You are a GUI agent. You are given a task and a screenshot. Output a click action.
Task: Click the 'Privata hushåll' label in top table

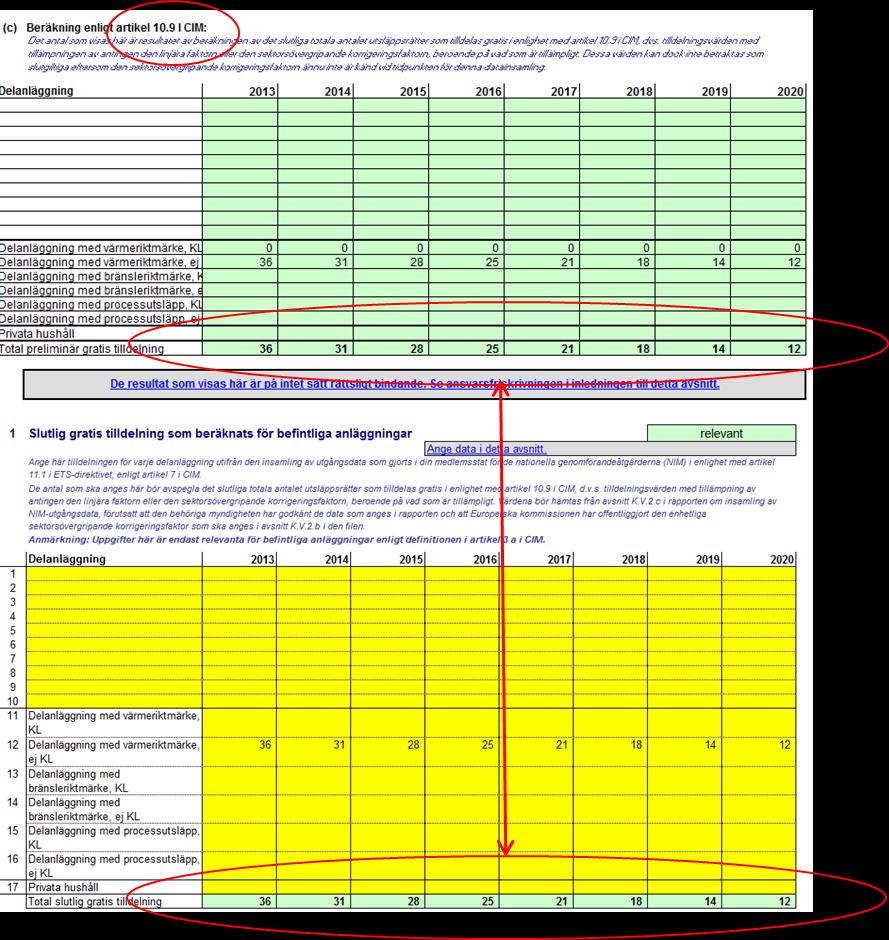[37, 334]
